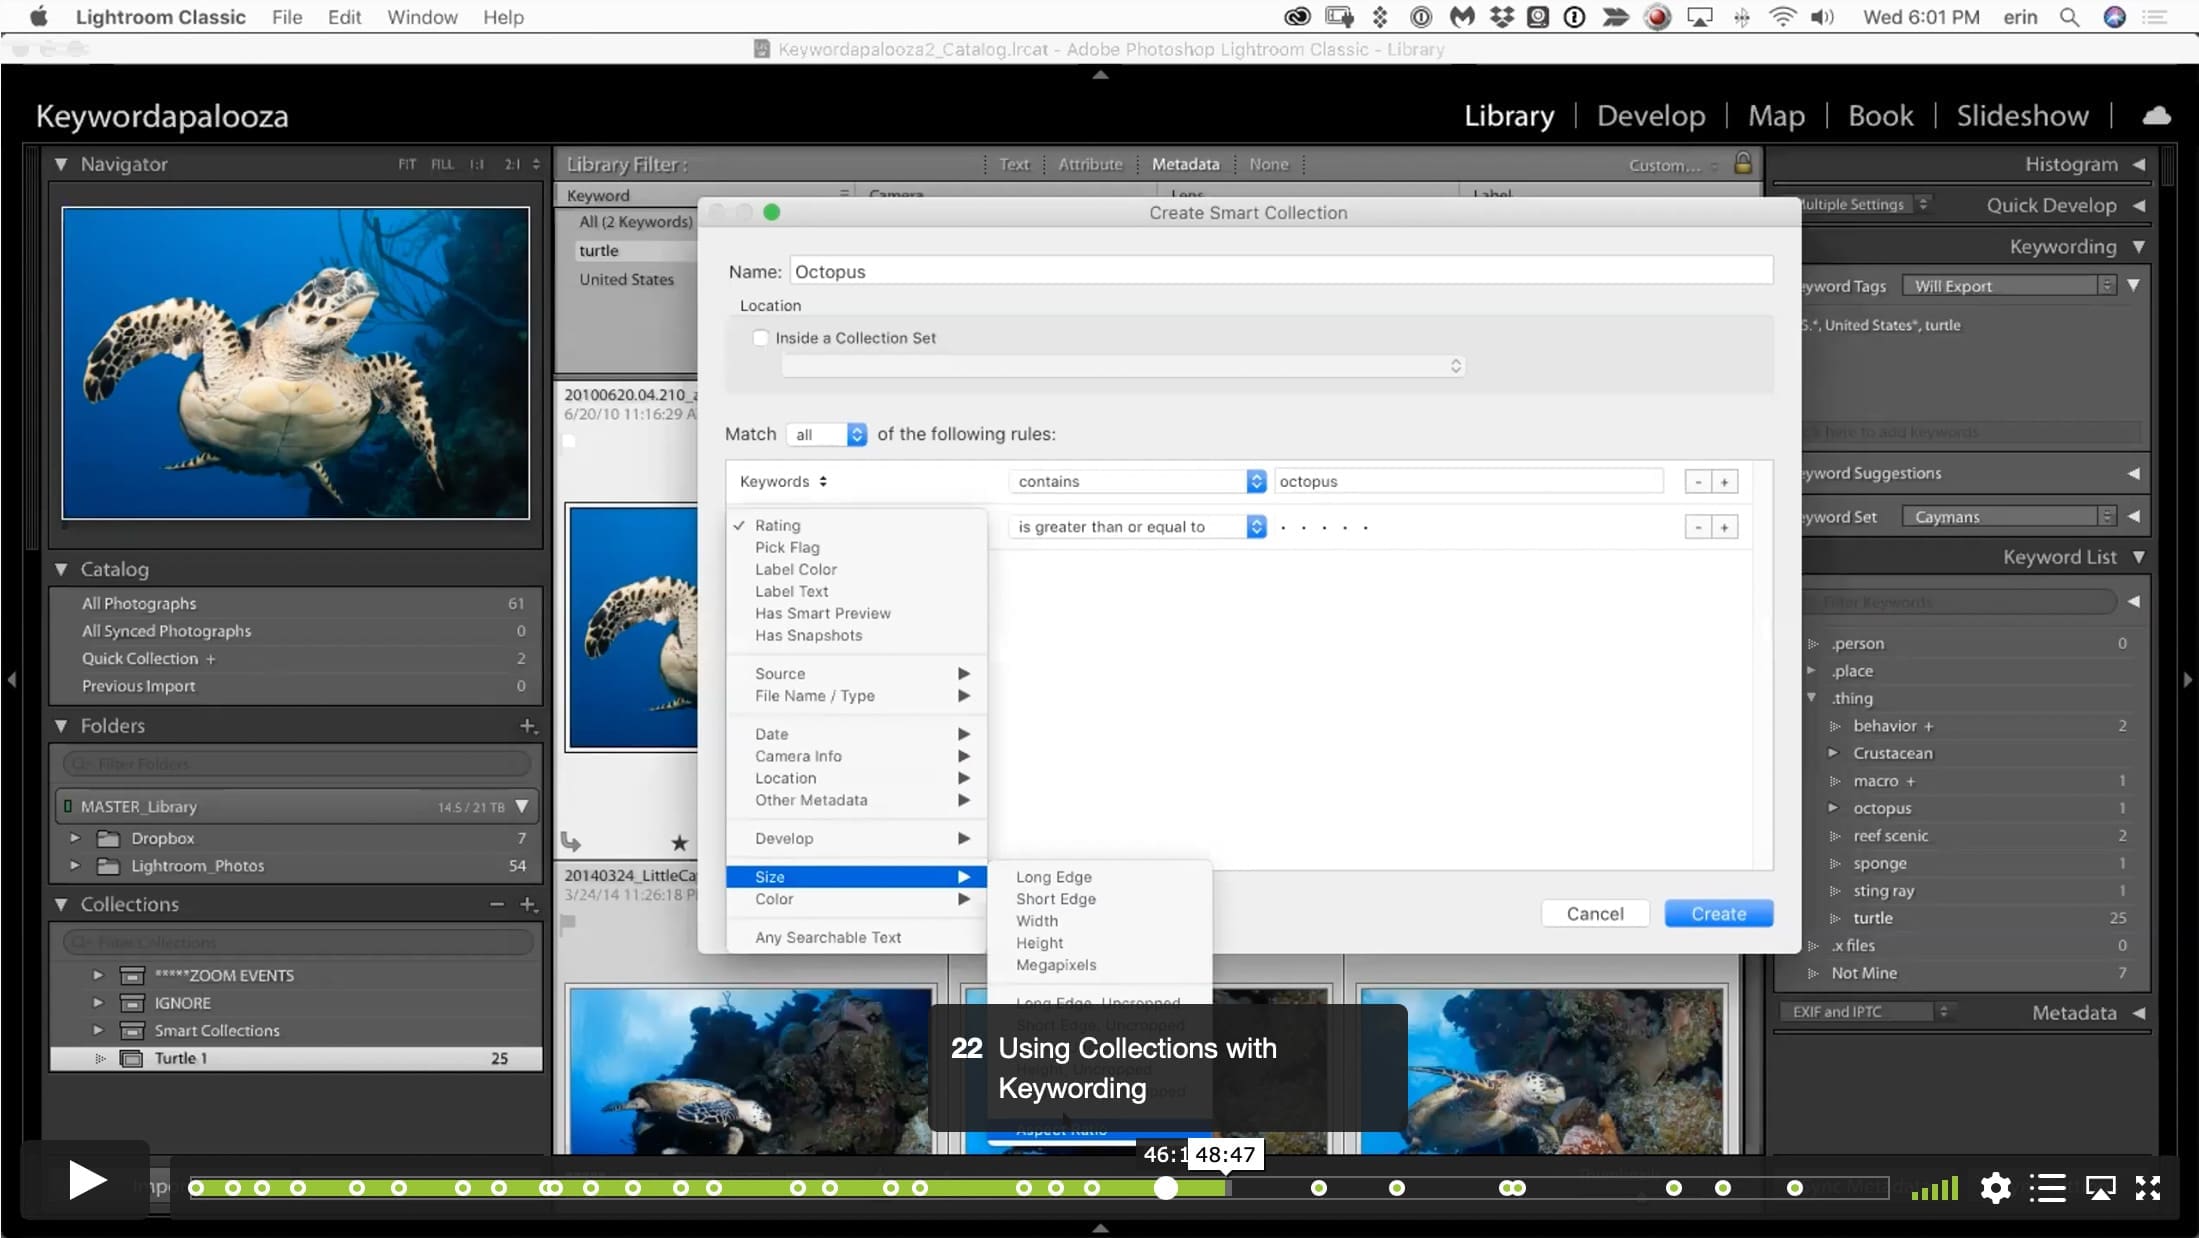Image resolution: width=2199 pixels, height=1238 pixels.
Task: Select Any Searchable Text menu item
Action: (x=828, y=938)
